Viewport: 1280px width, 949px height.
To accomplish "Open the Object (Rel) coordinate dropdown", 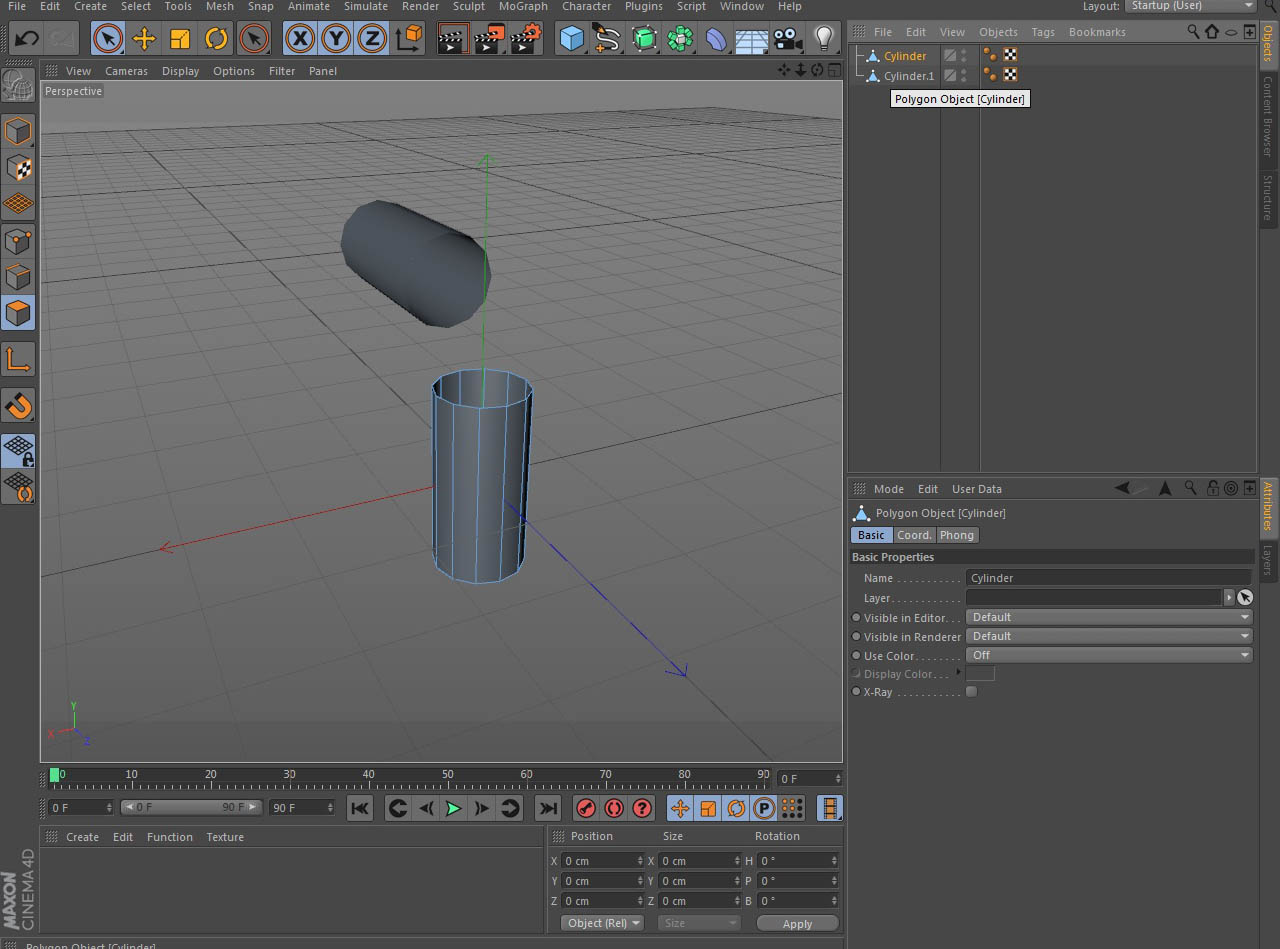I will pyautogui.click(x=603, y=923).
